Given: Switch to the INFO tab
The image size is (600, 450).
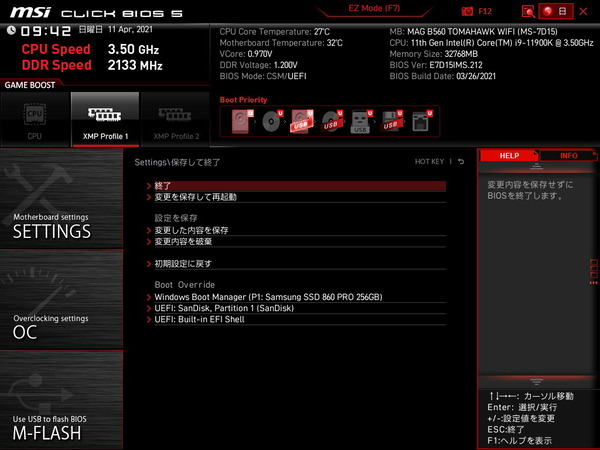Looking at the screenshot, I should (568, 156).
